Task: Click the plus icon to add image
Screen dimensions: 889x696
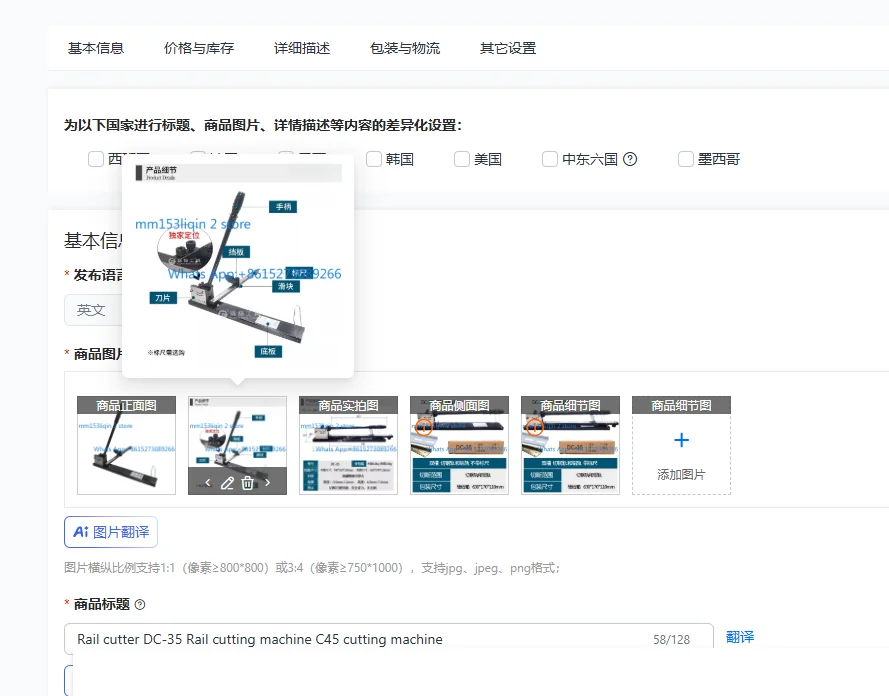Action: coord(681,440)
